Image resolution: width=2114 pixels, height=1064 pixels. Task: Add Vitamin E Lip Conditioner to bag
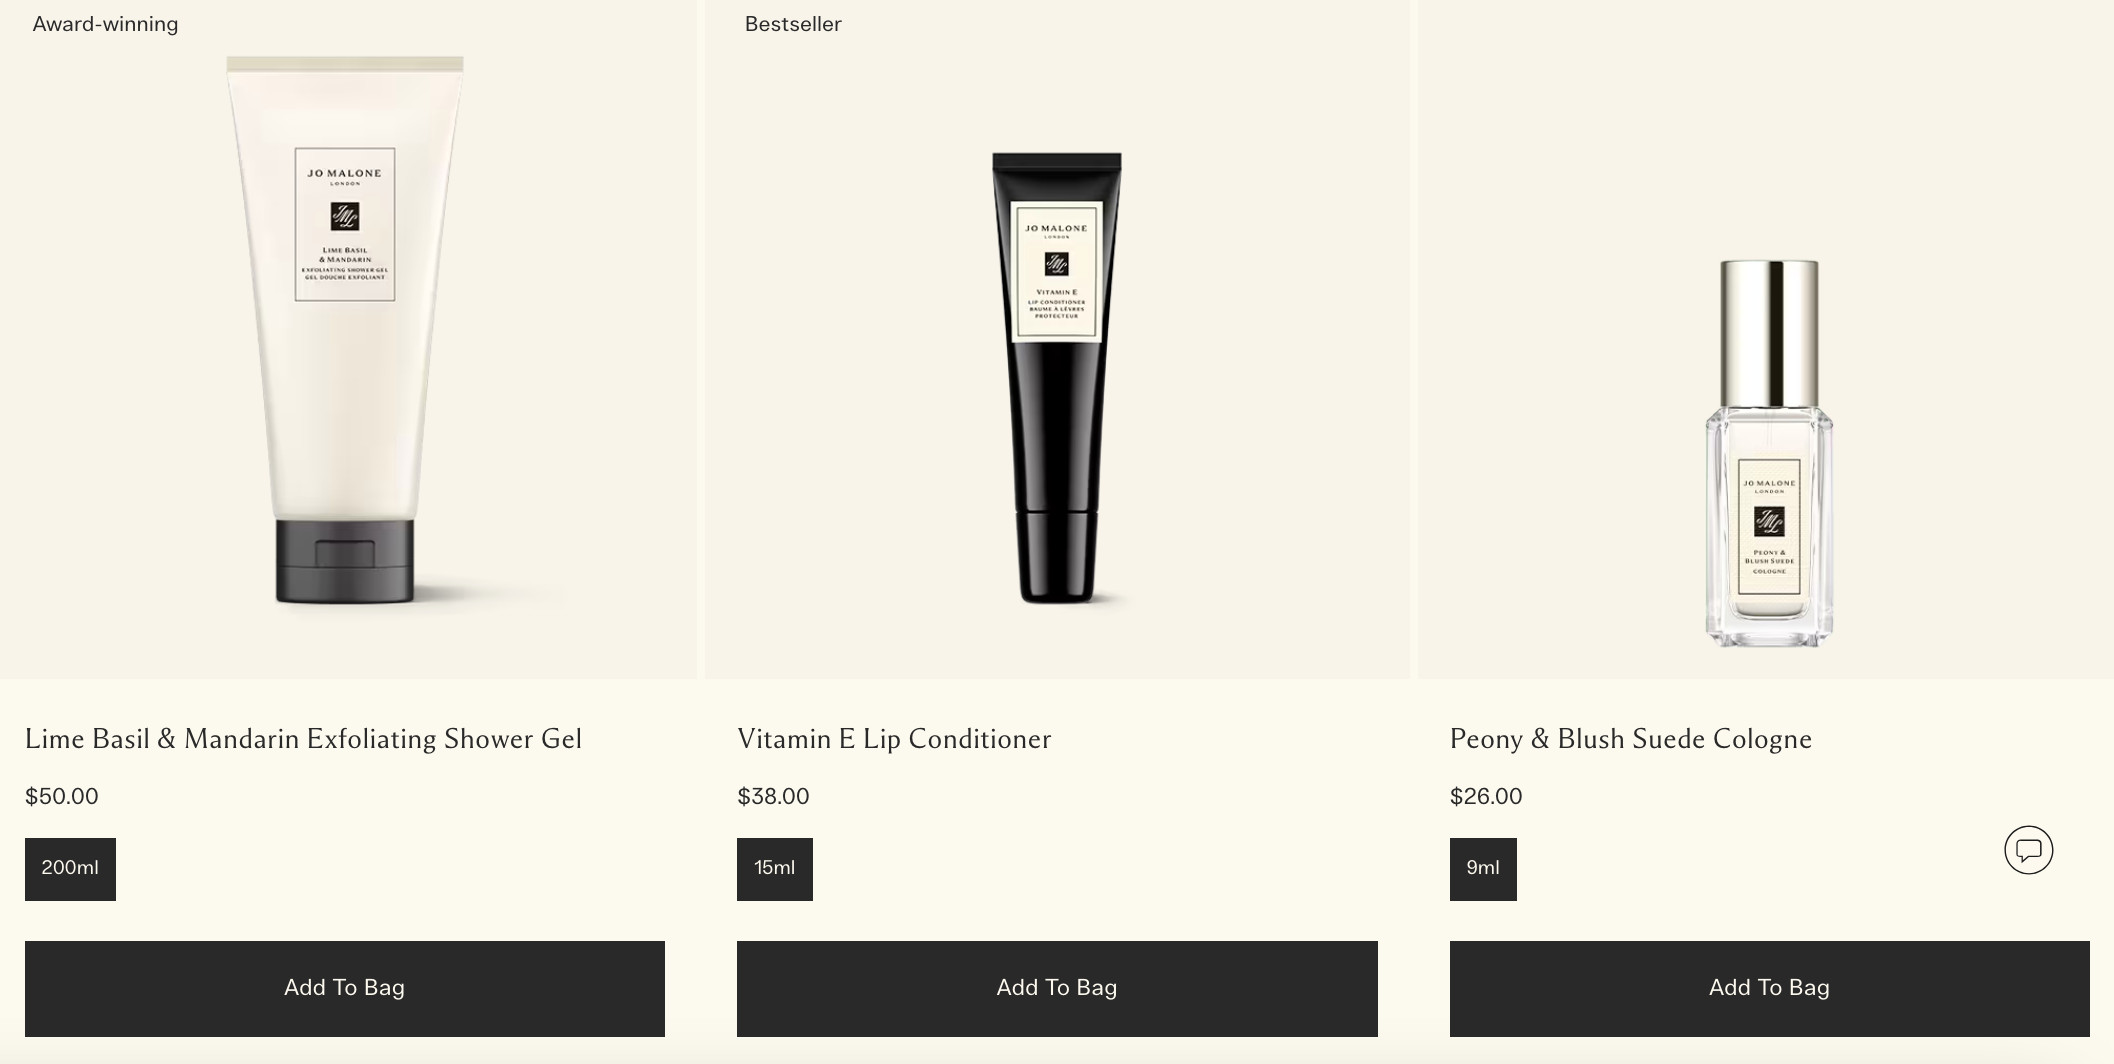[1057, 988]
